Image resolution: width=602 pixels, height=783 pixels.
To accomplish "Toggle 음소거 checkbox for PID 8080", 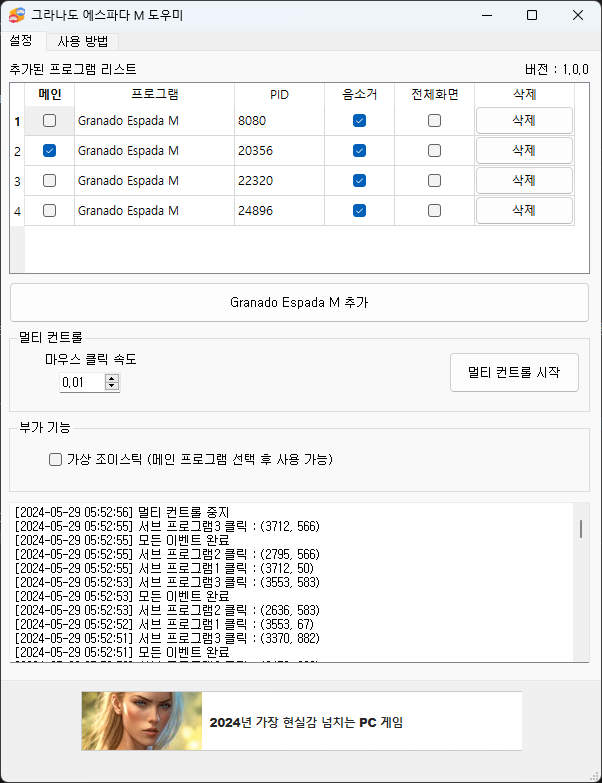I will pos(359,120).
